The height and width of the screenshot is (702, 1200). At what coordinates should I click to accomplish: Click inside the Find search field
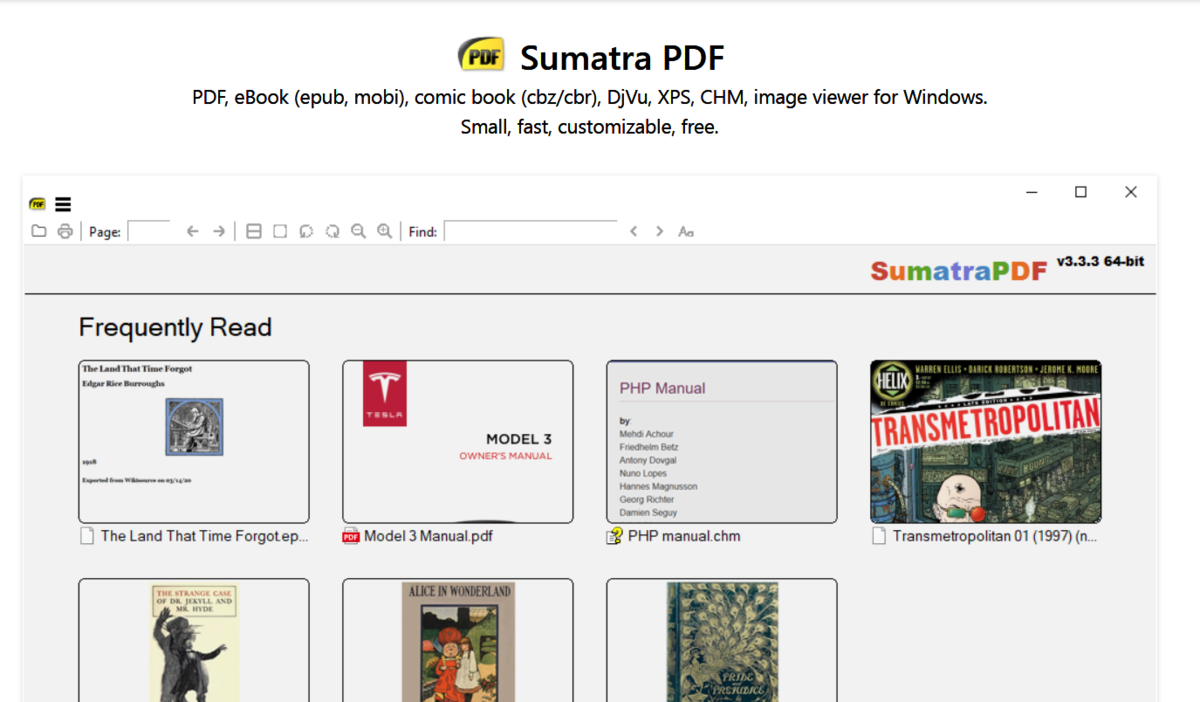point(530,231)
